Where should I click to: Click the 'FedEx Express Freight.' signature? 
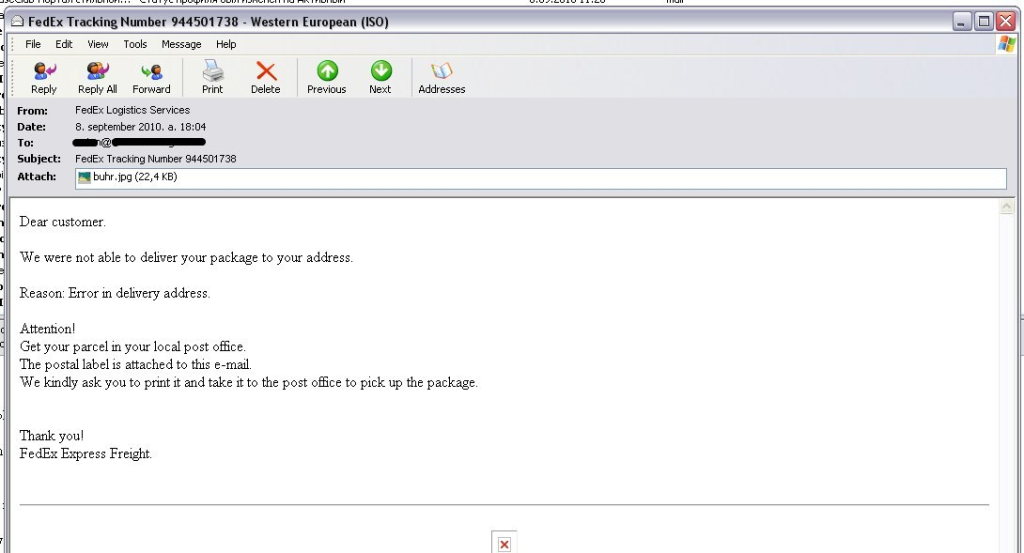coord(86,454)
